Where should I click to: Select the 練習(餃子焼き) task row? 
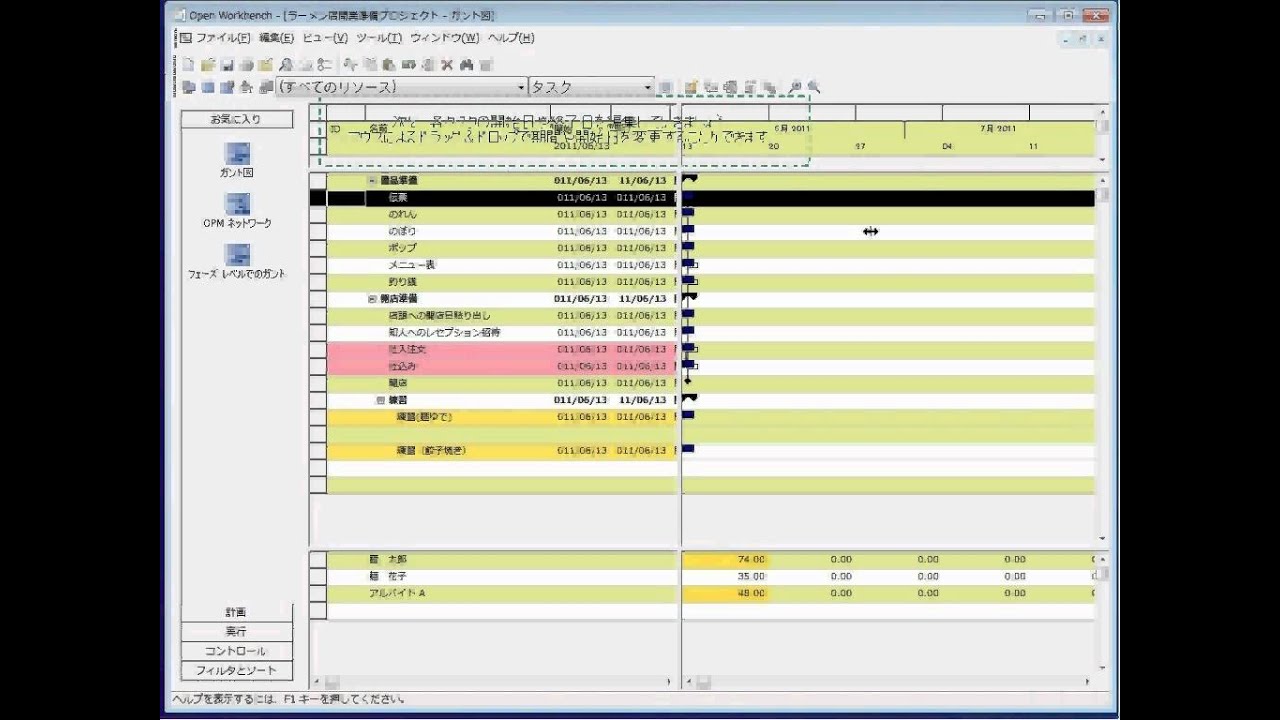point(502,451)
